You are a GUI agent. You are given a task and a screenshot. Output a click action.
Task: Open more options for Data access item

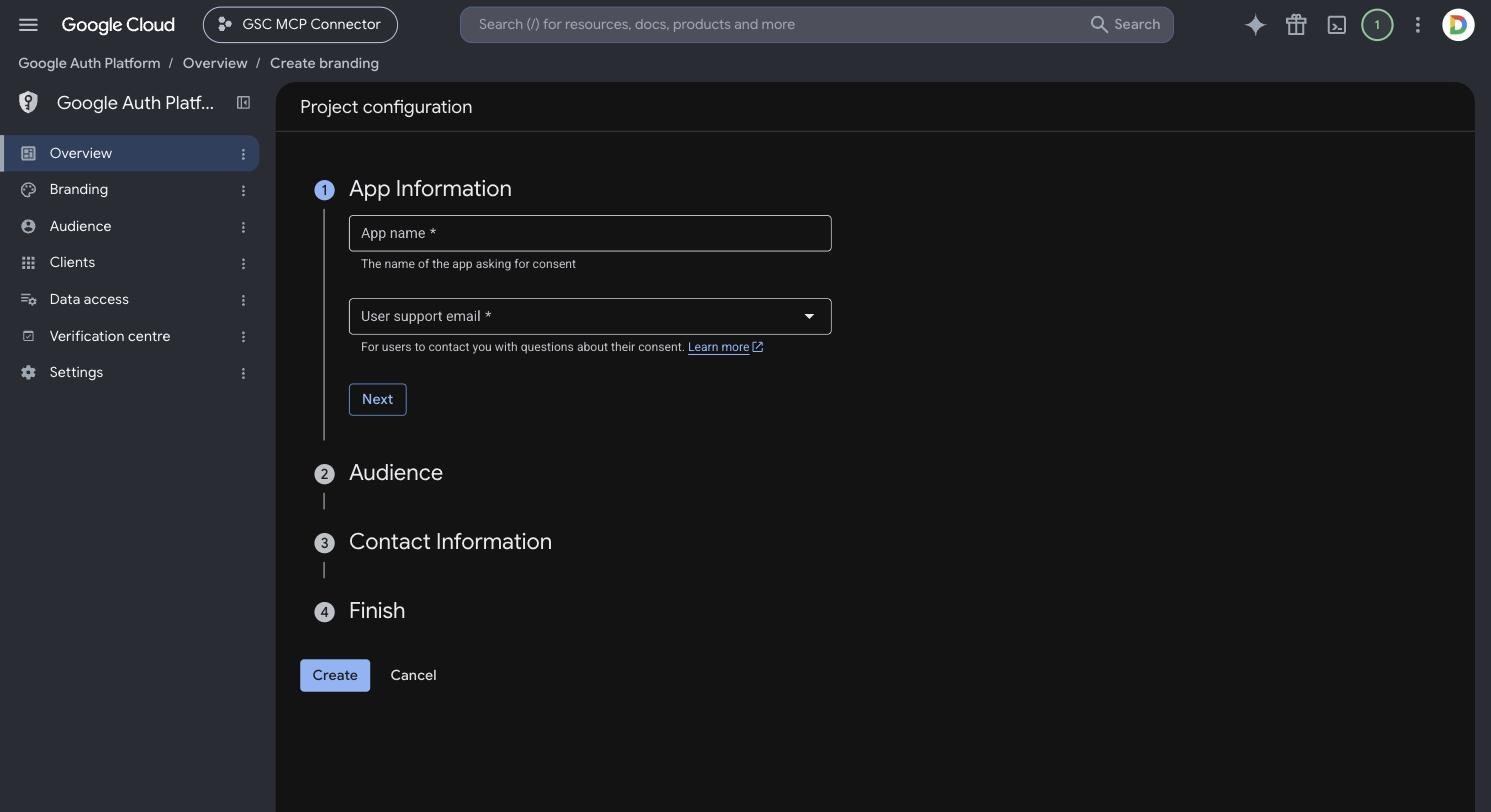click(x=243, y=300)
